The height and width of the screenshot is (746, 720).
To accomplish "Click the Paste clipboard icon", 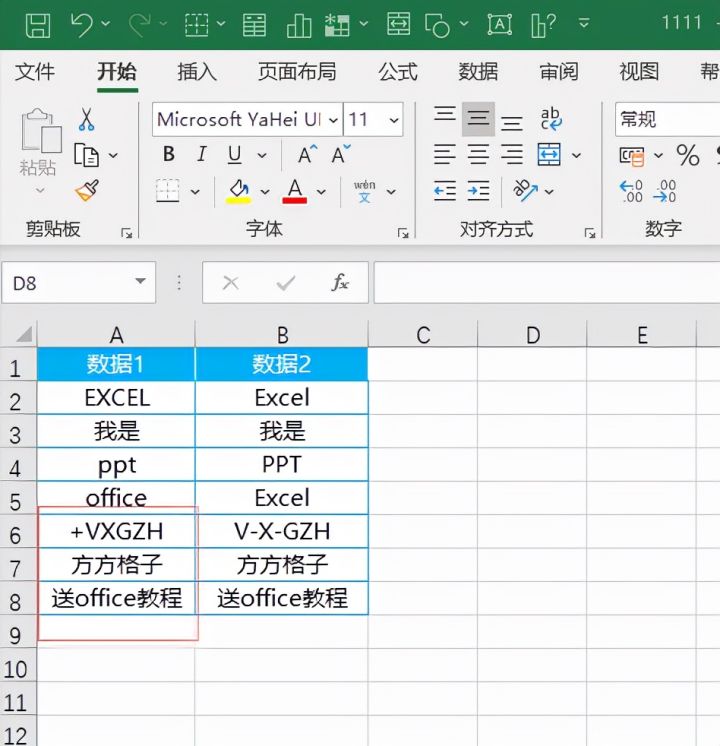I will click(x=41, y=130).
